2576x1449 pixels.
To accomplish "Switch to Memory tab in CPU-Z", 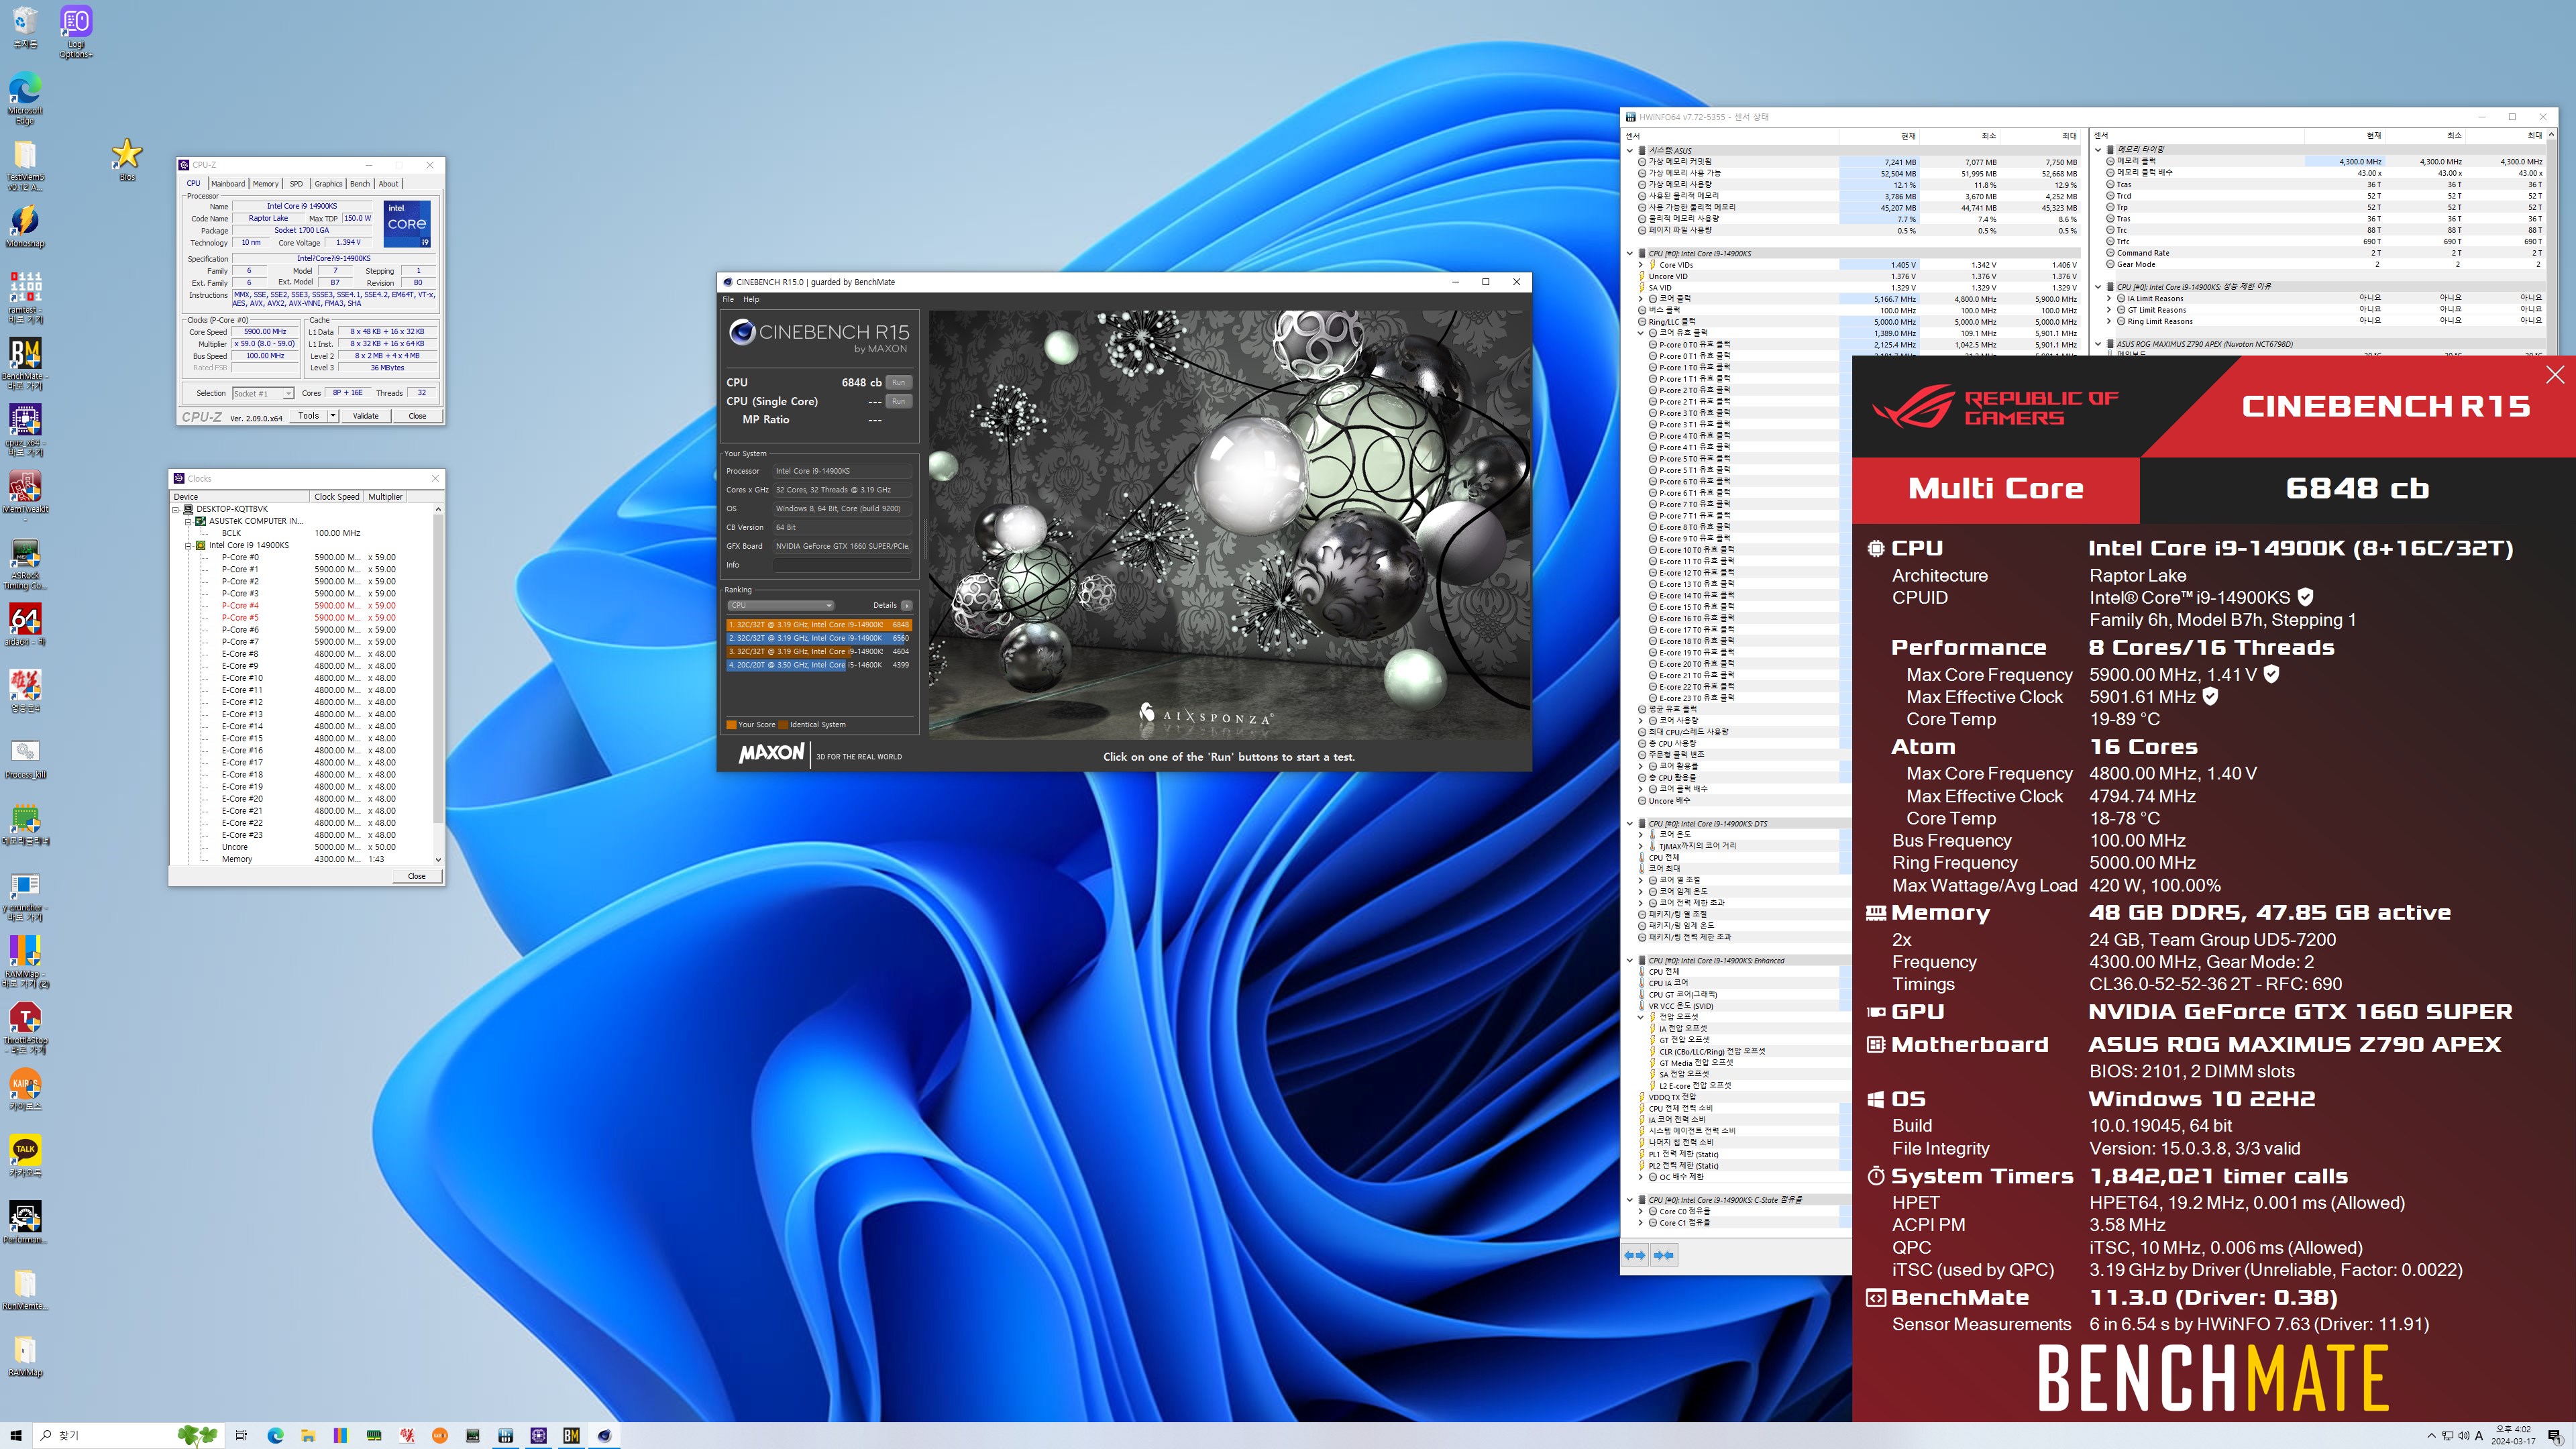I will 266,184.
